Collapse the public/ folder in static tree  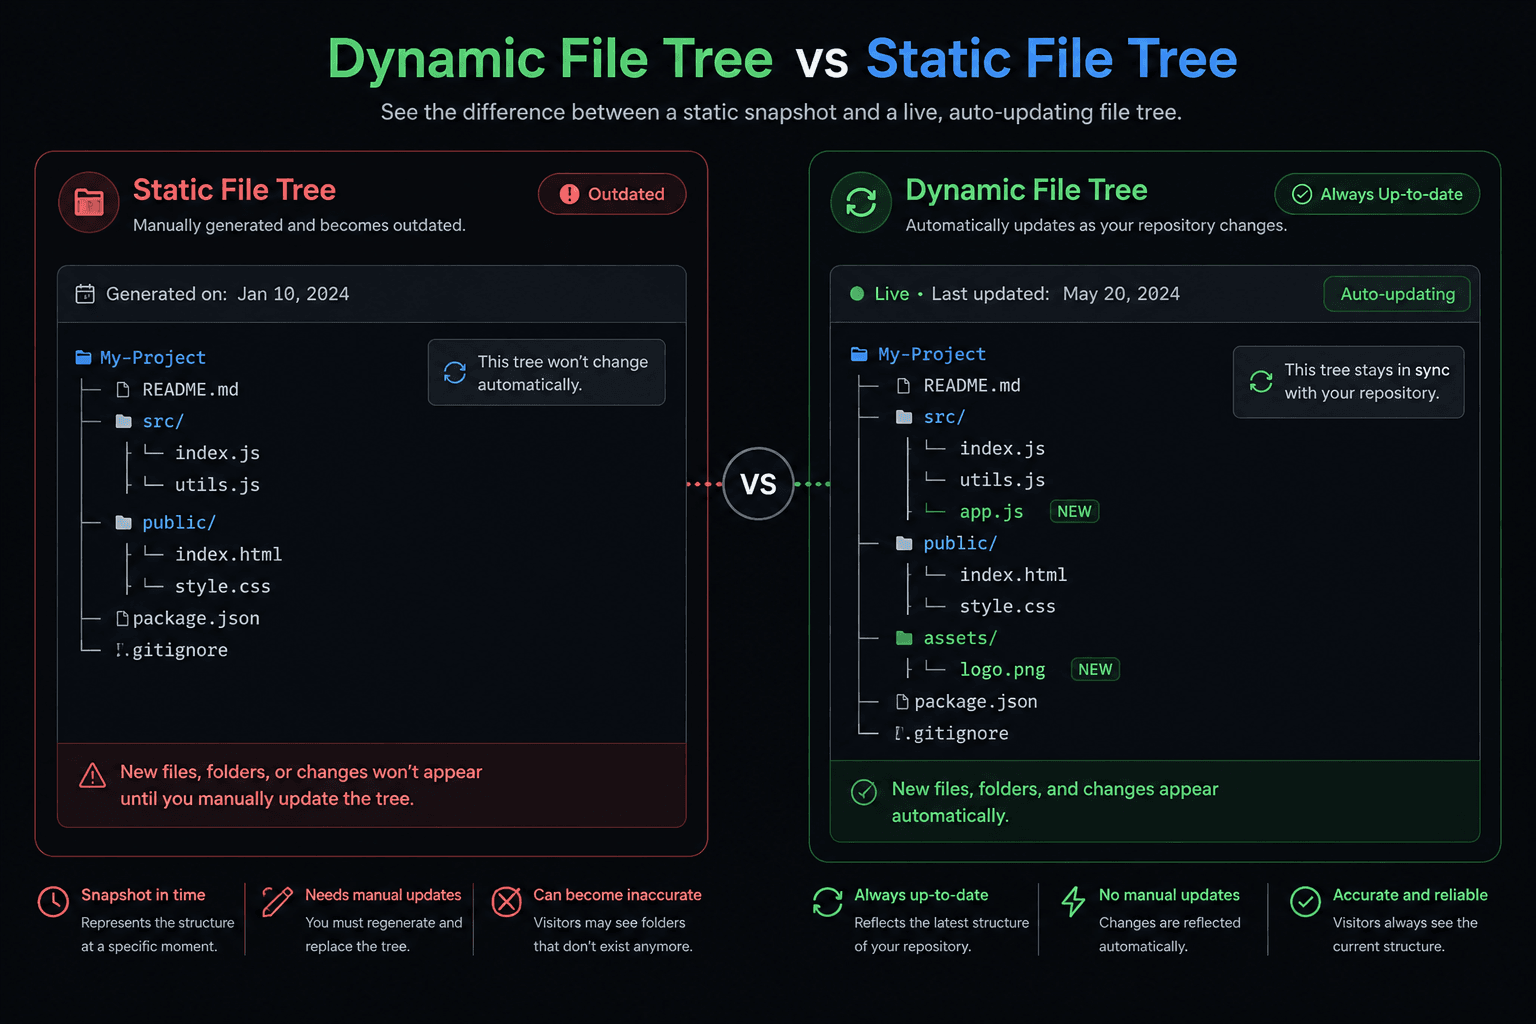point(166,522)
